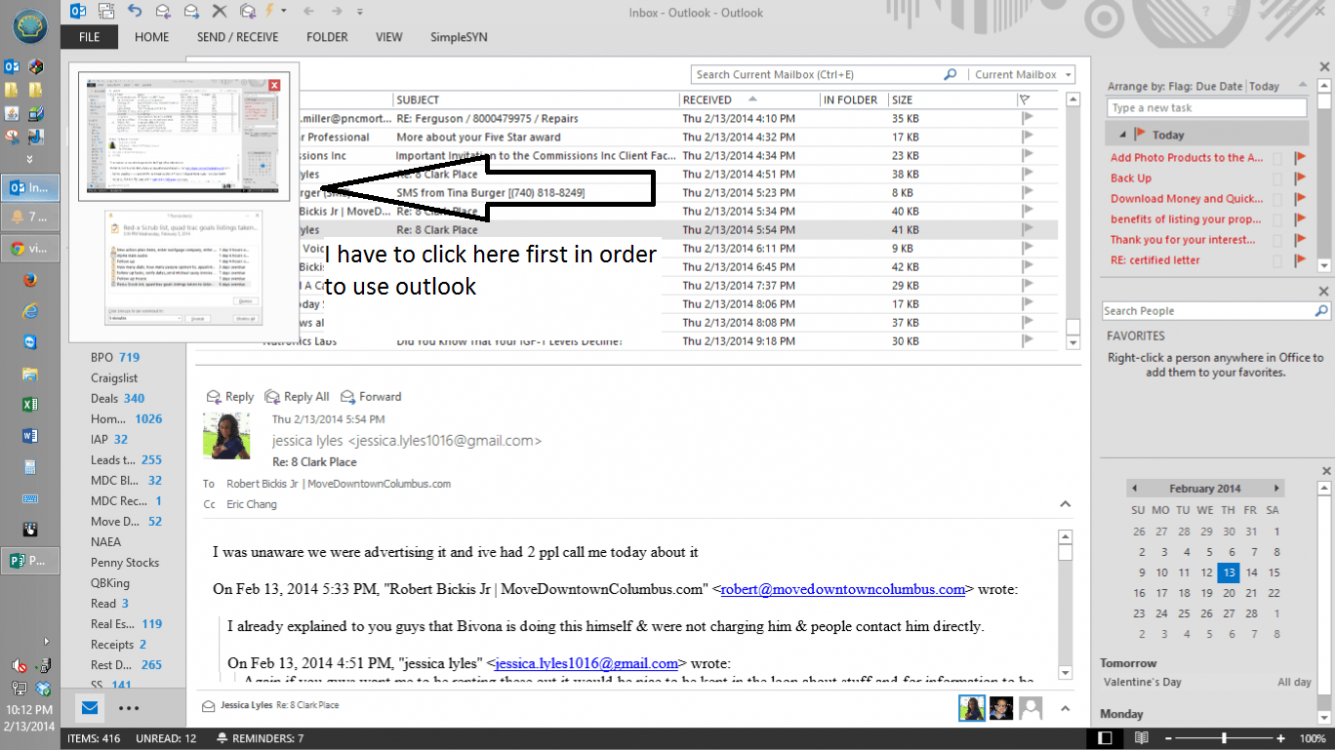Switch to Normal view icon in status bar
Image resolution: width=1335 pixels, height=750 pixels.
click(1105, 738)
